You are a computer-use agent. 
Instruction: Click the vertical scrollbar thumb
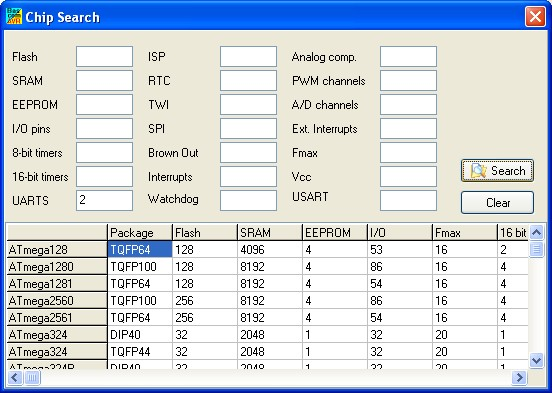(x=537, y=249)
